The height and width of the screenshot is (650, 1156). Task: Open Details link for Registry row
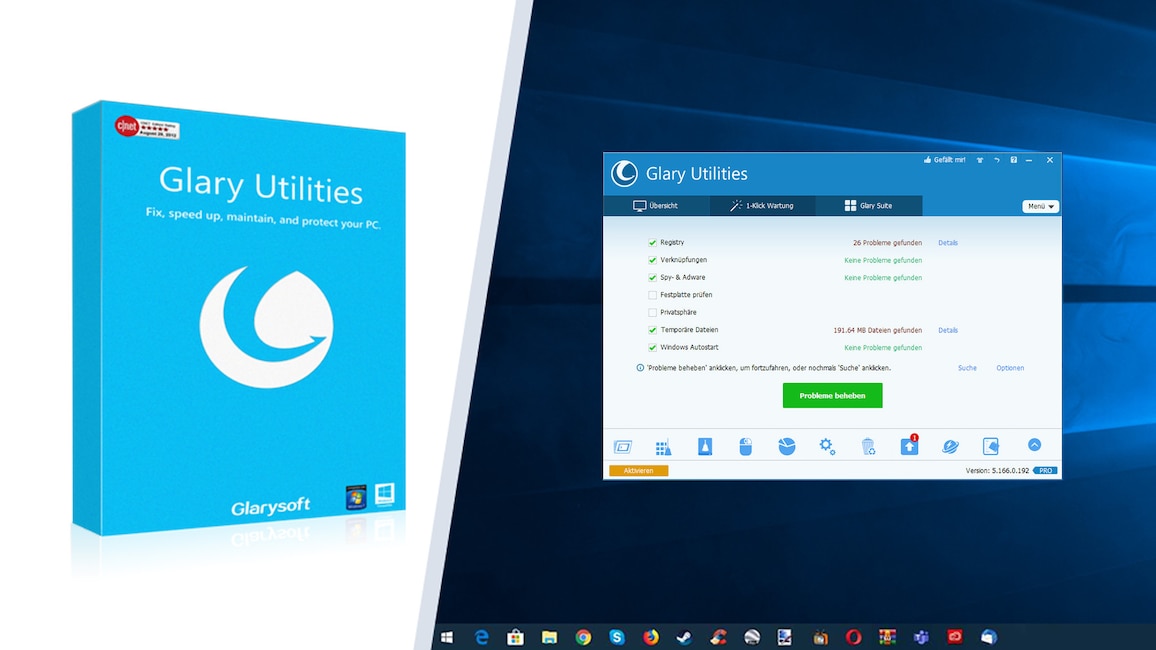click(948, 242)
